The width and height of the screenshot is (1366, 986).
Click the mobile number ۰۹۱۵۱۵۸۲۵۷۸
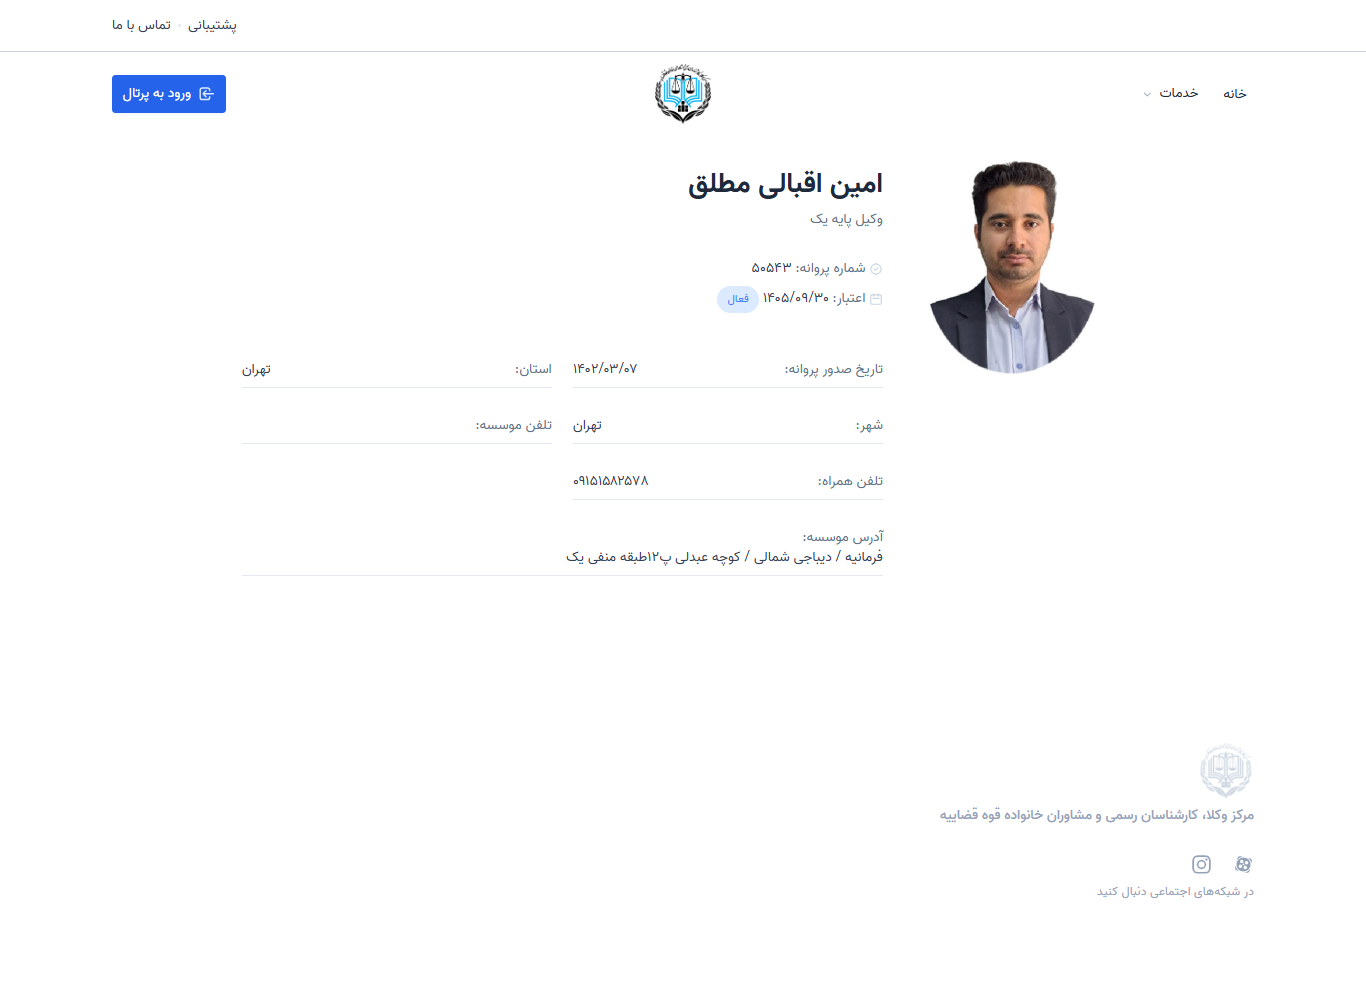611,481
